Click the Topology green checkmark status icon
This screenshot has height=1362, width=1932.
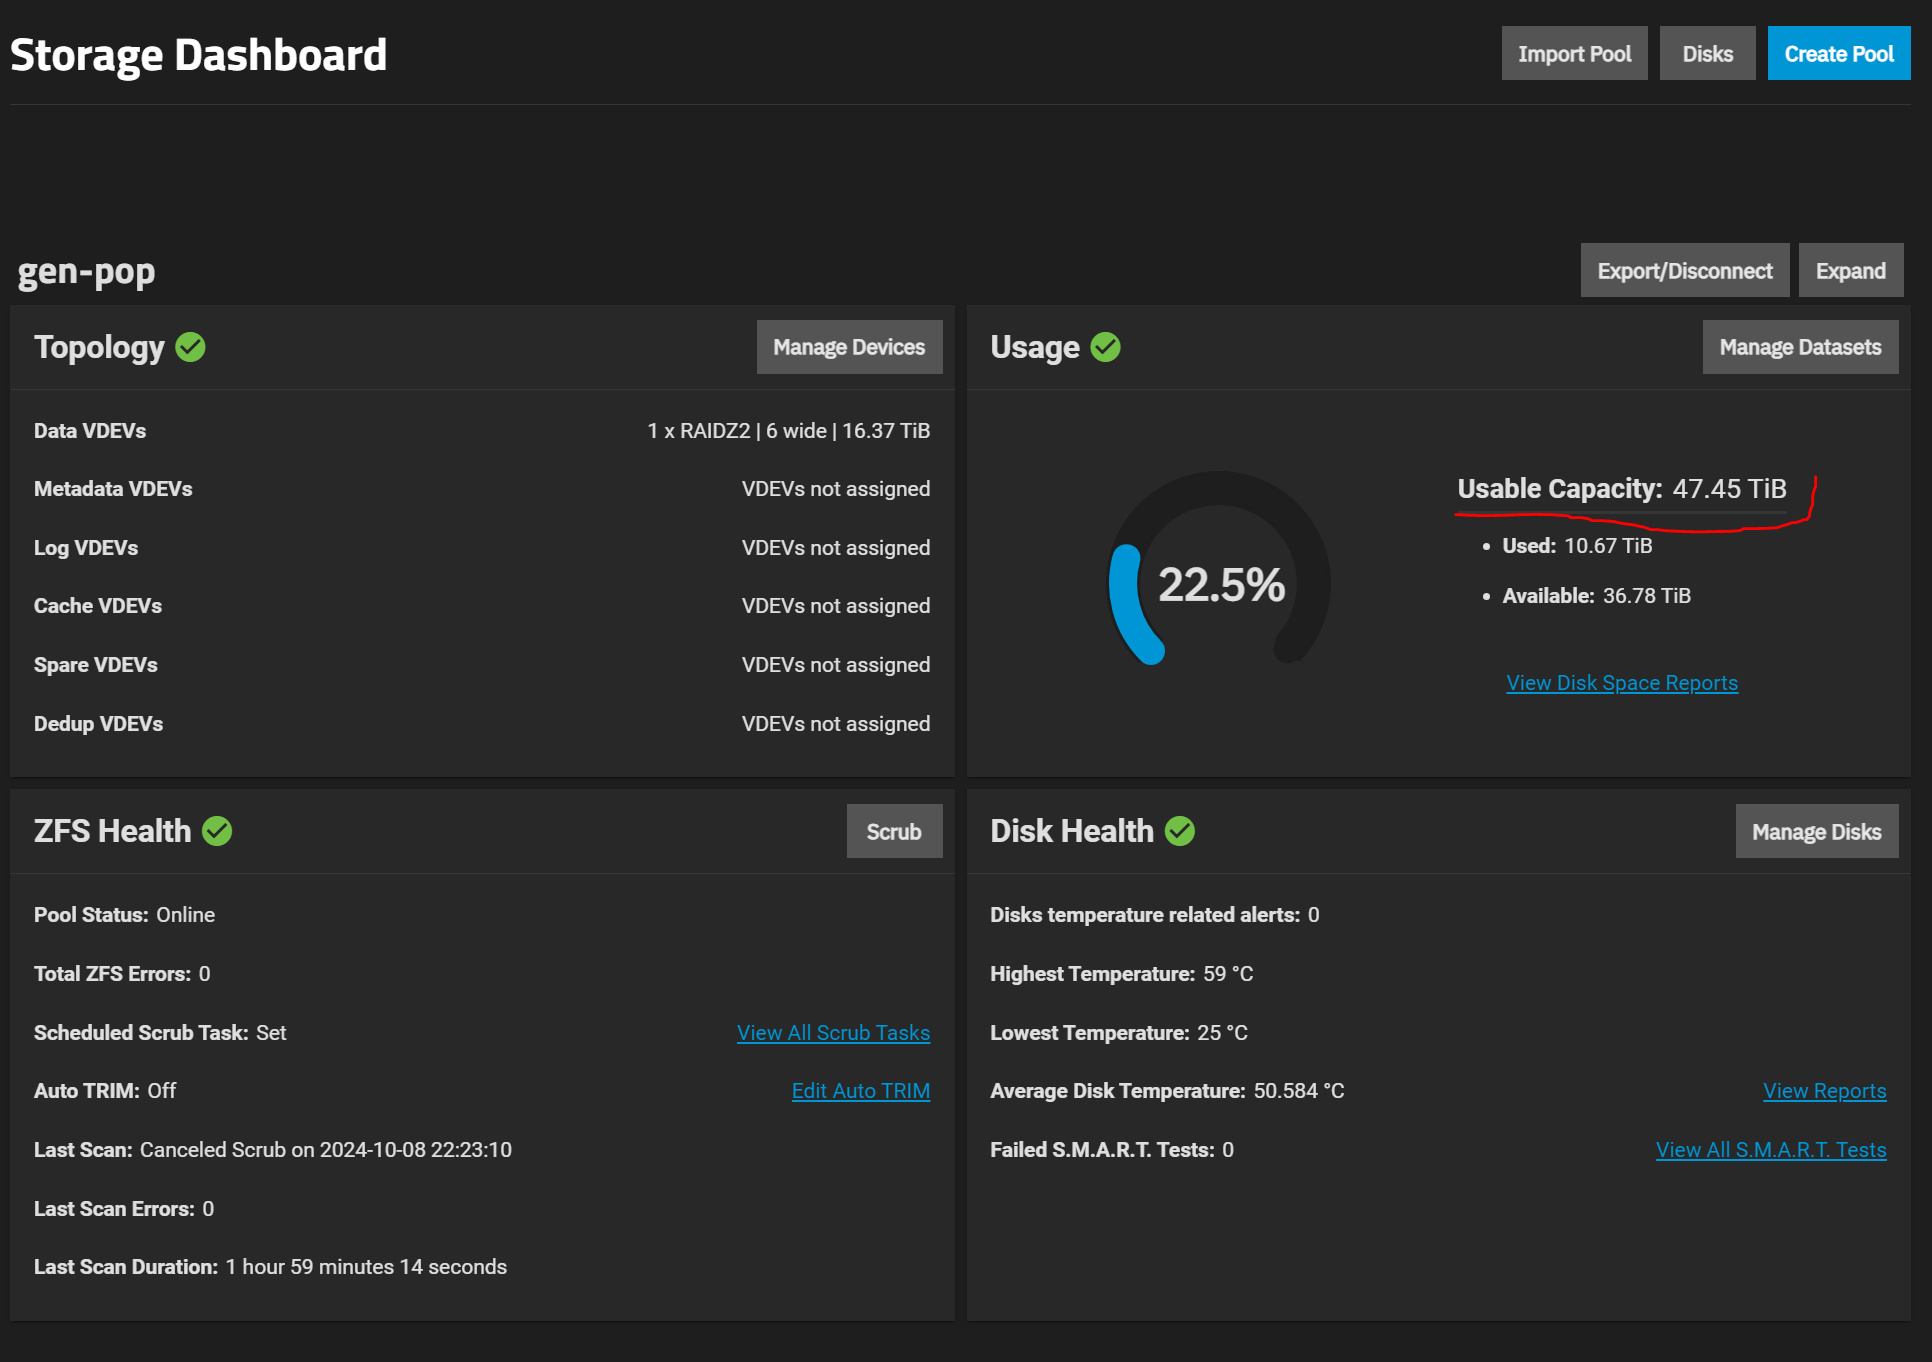[190, 347]
